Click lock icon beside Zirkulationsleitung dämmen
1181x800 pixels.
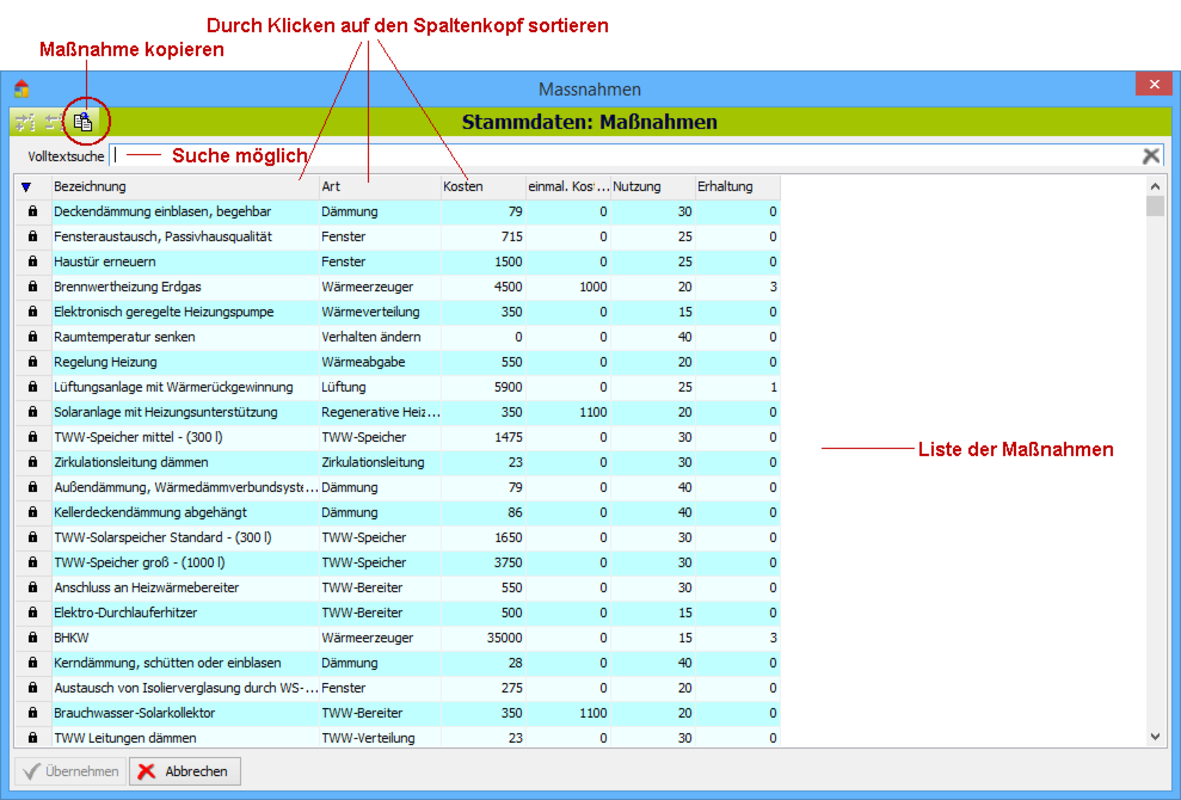[x=32, y=462]
